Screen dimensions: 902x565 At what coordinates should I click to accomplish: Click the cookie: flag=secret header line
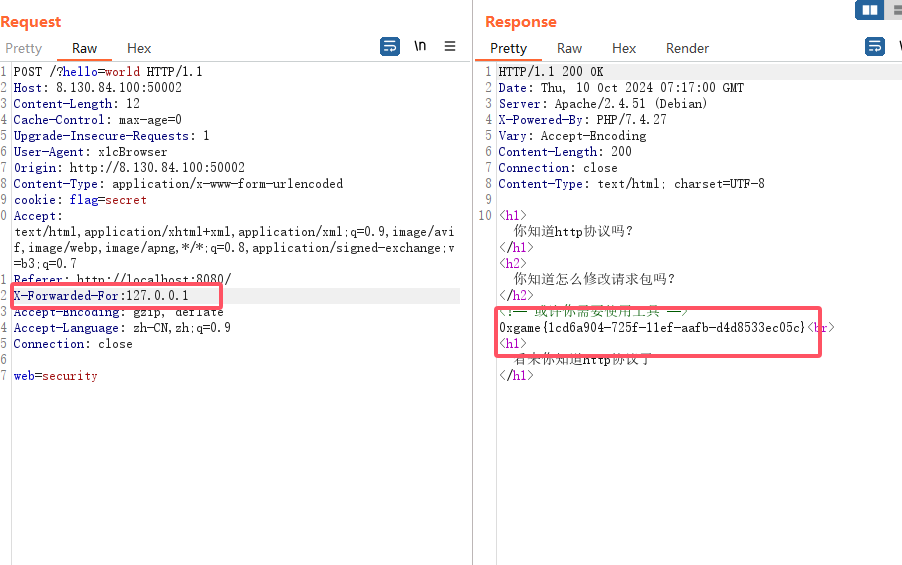tap(80, 200)
